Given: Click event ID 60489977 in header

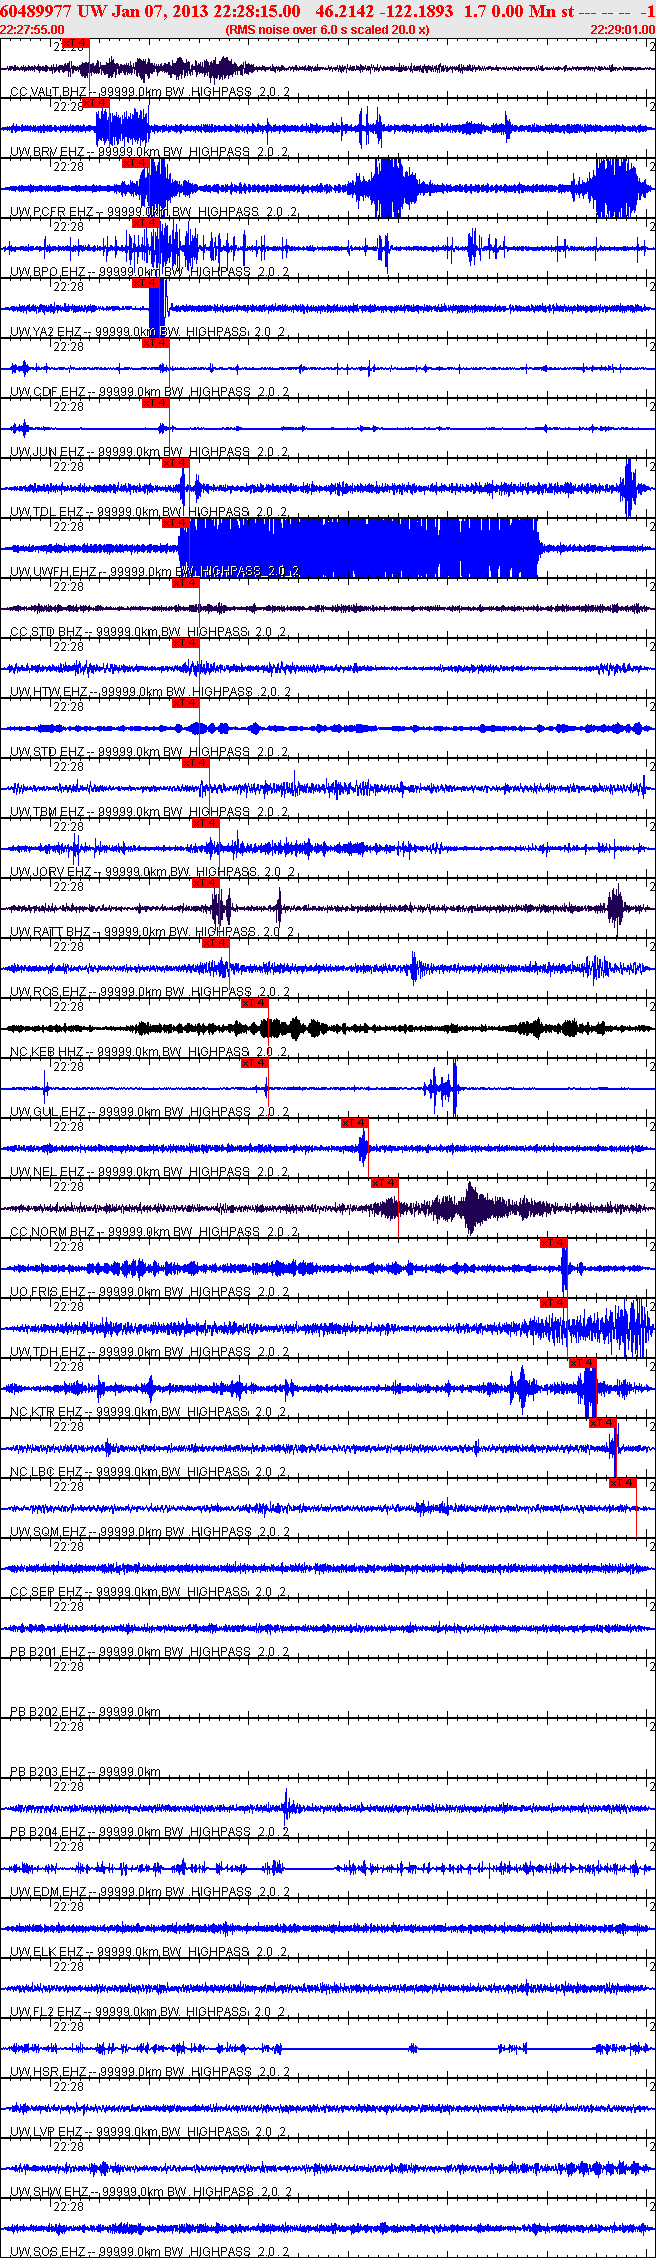Looking at the screenshot, I should pyautogui.click(x=36, y=11).
